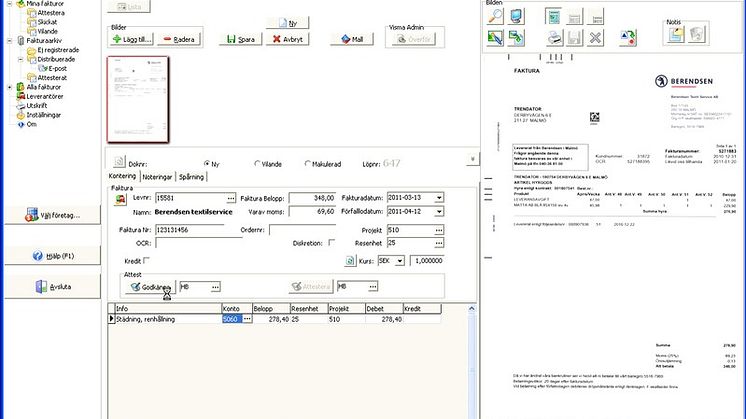Click the Avsluta button

coord(52,286)
